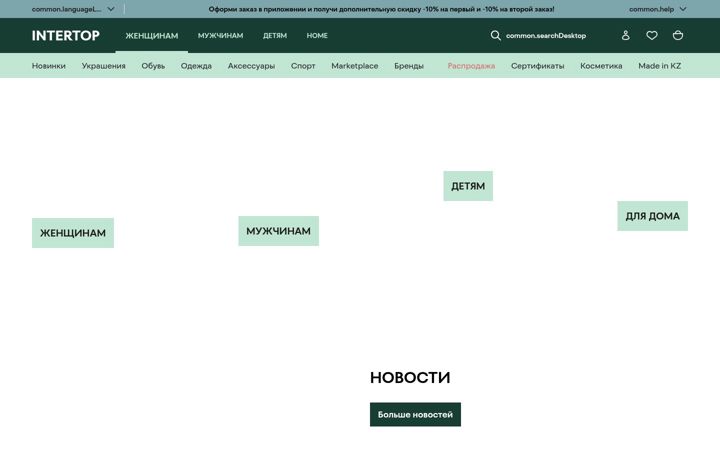Image resolution: width=720 pixels, height=450 pixels.
Task: Open the Сертификаты category
Action: tap(537, 66)
